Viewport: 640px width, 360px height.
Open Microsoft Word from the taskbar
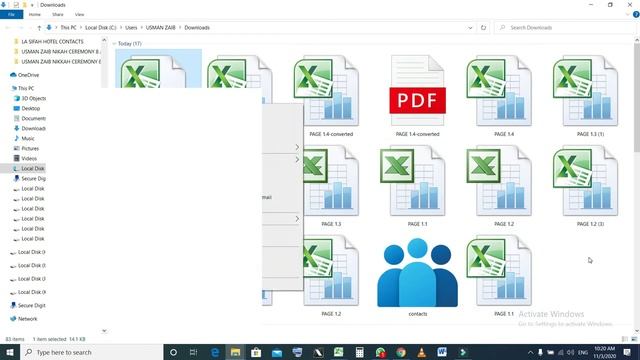pyautogui.click(x=442, y=352)
